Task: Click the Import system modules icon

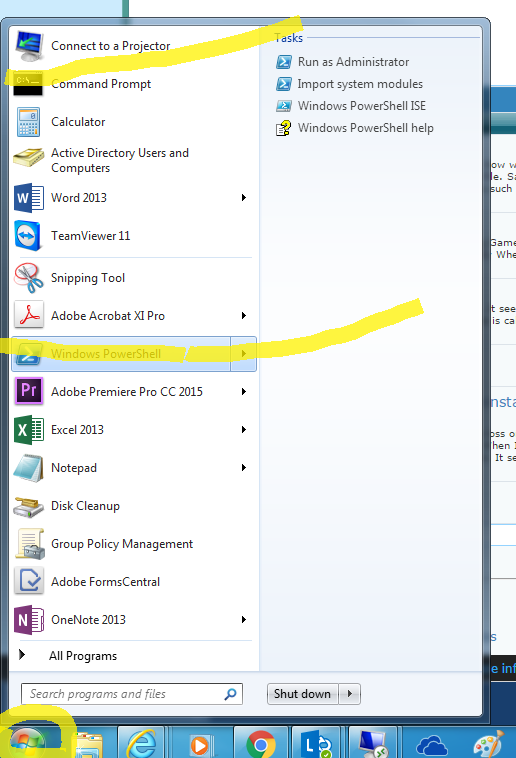Action: (284, 84)
